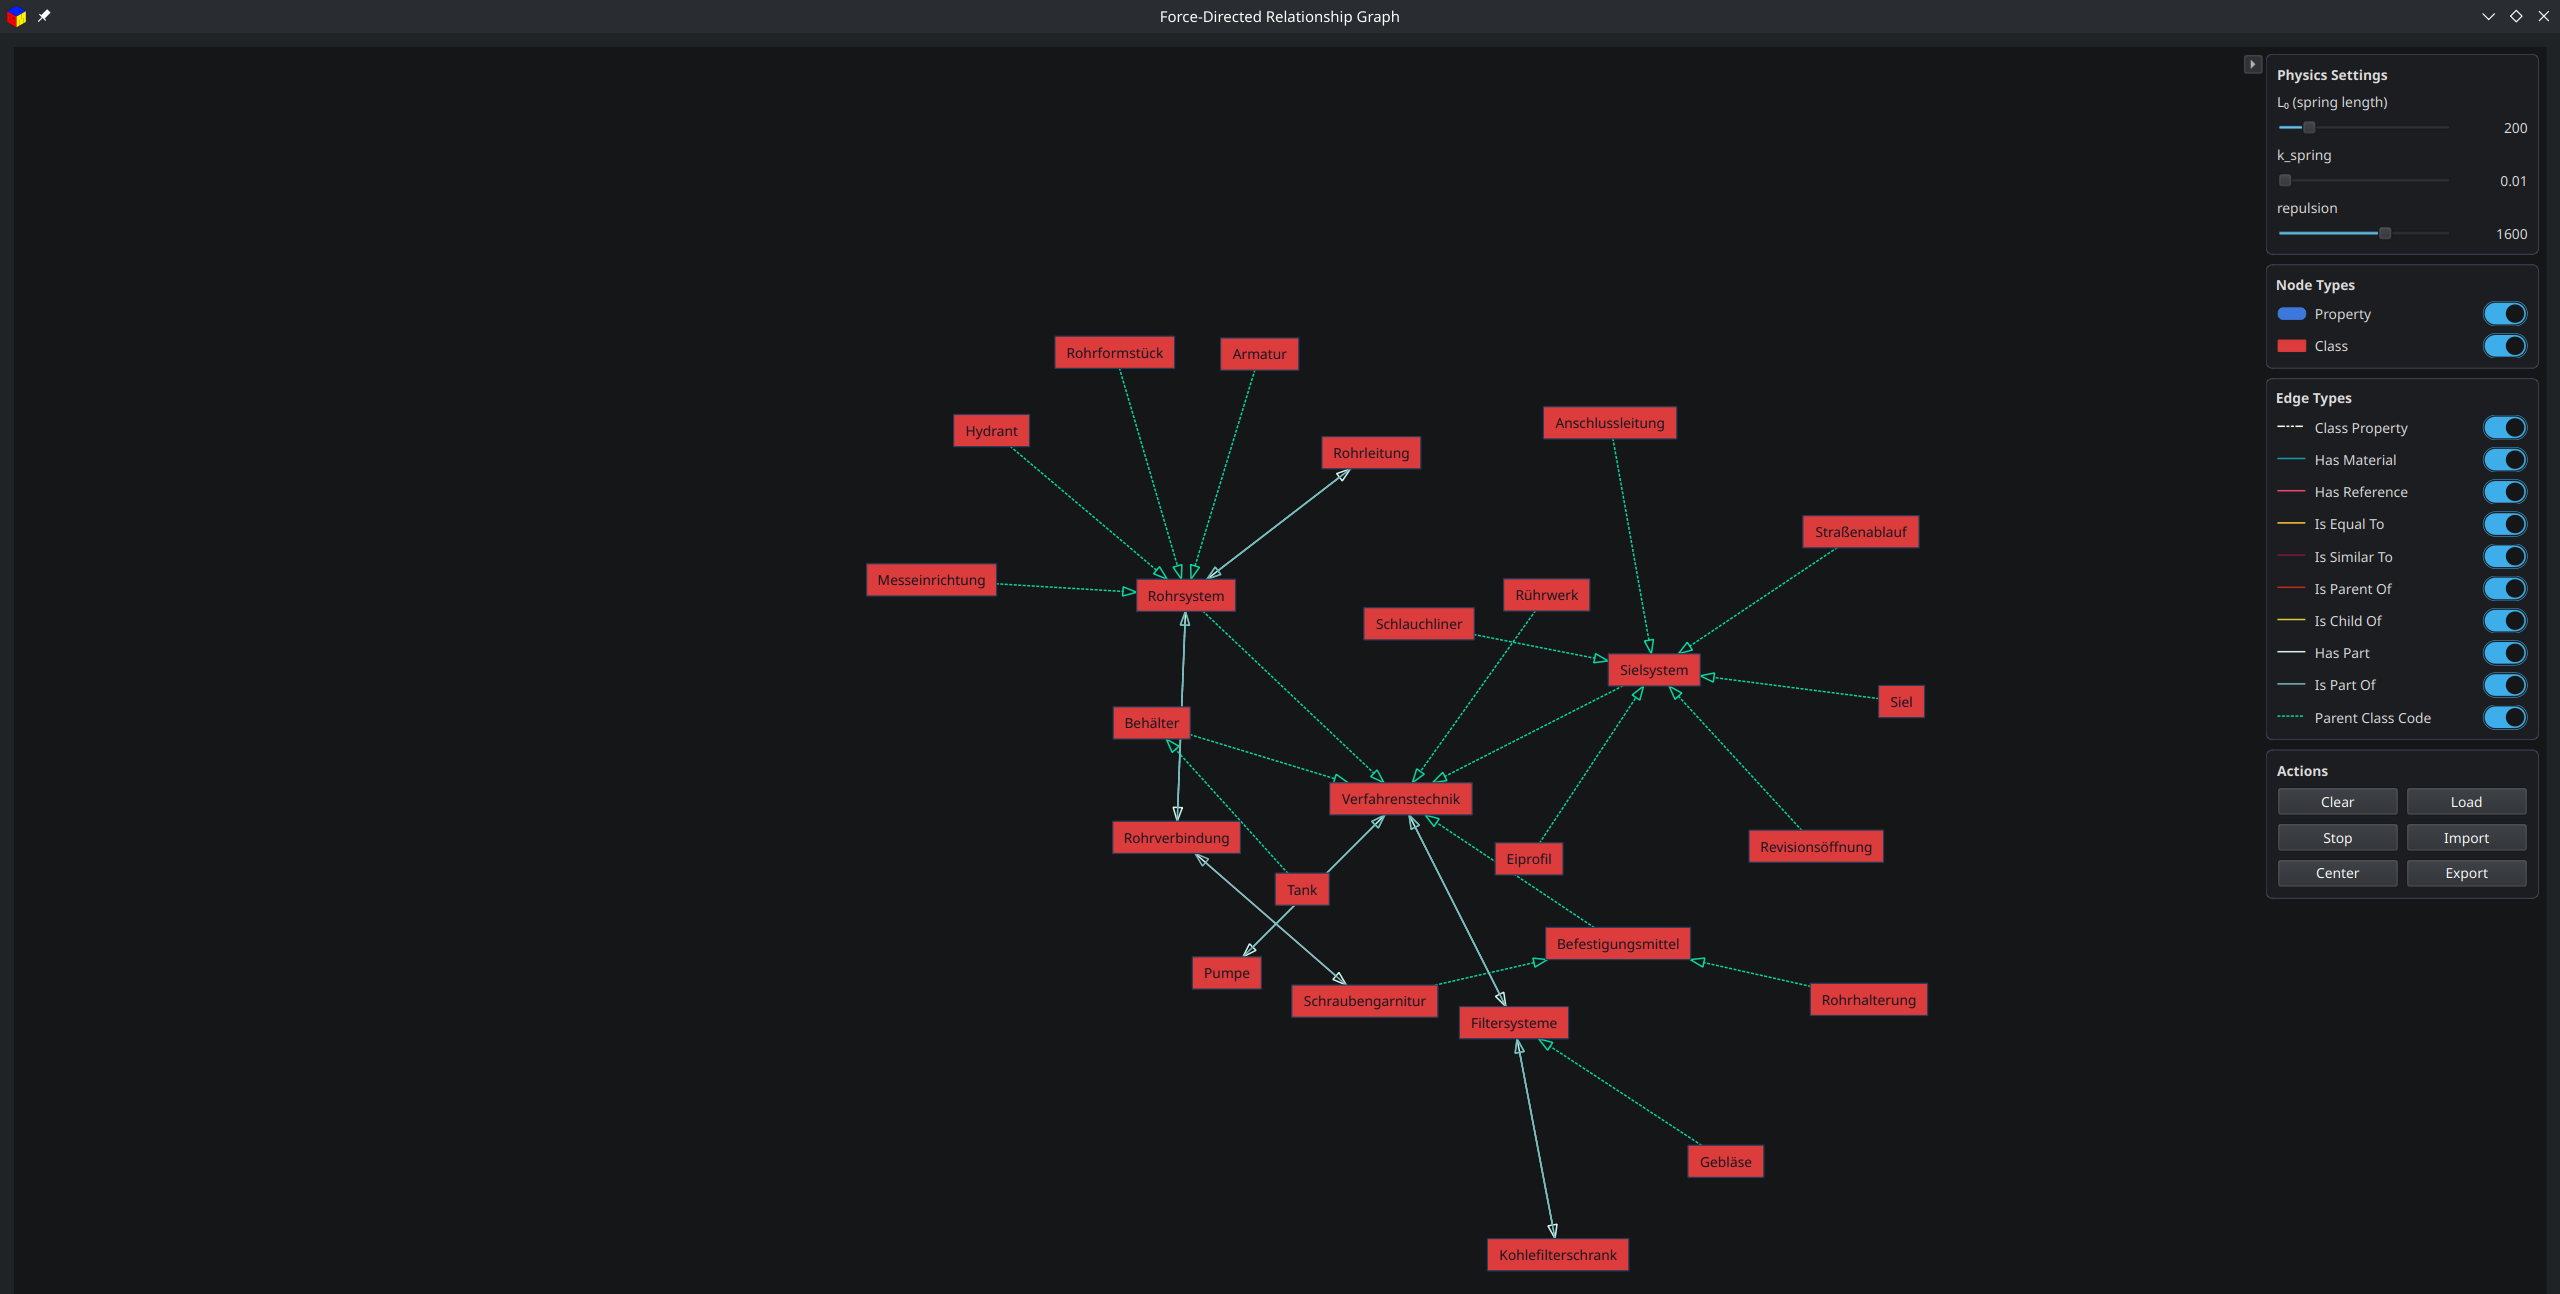This screenshot has width=2560, height=1294.
Task: Open the chevron menu in the title bar
Action: tap(2487, 16)
